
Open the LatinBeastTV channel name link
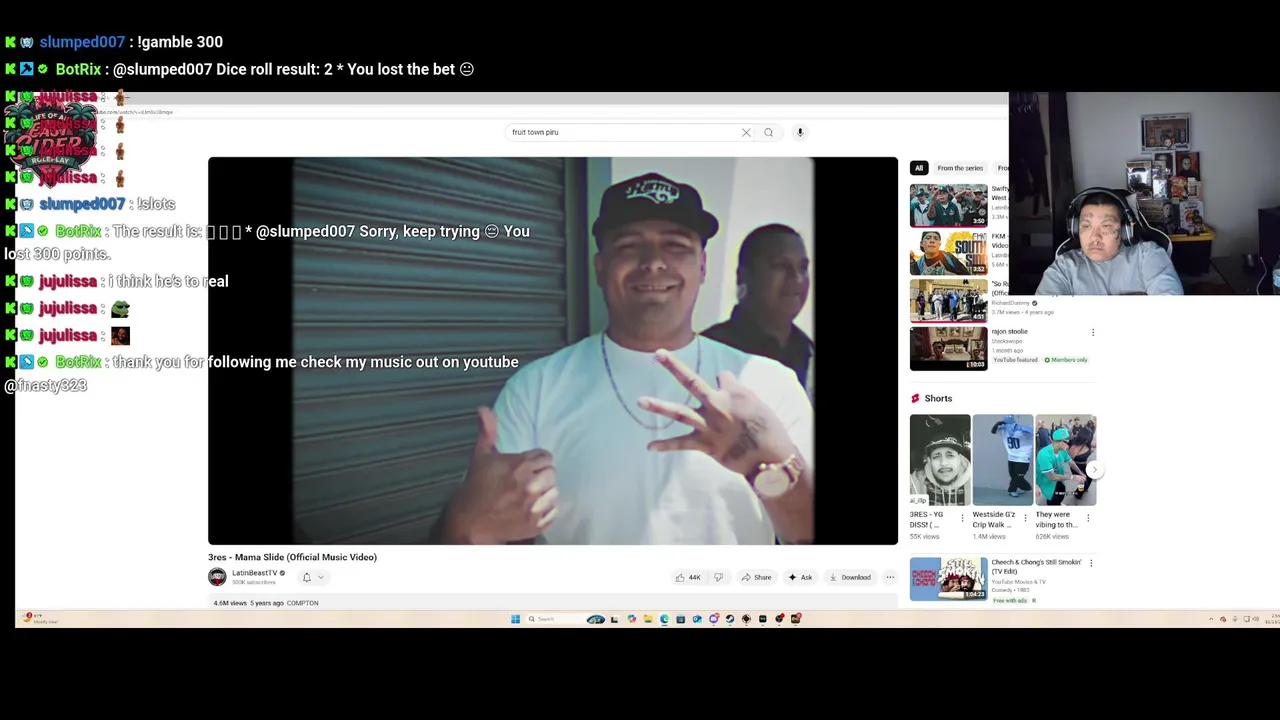pos(254,573)
